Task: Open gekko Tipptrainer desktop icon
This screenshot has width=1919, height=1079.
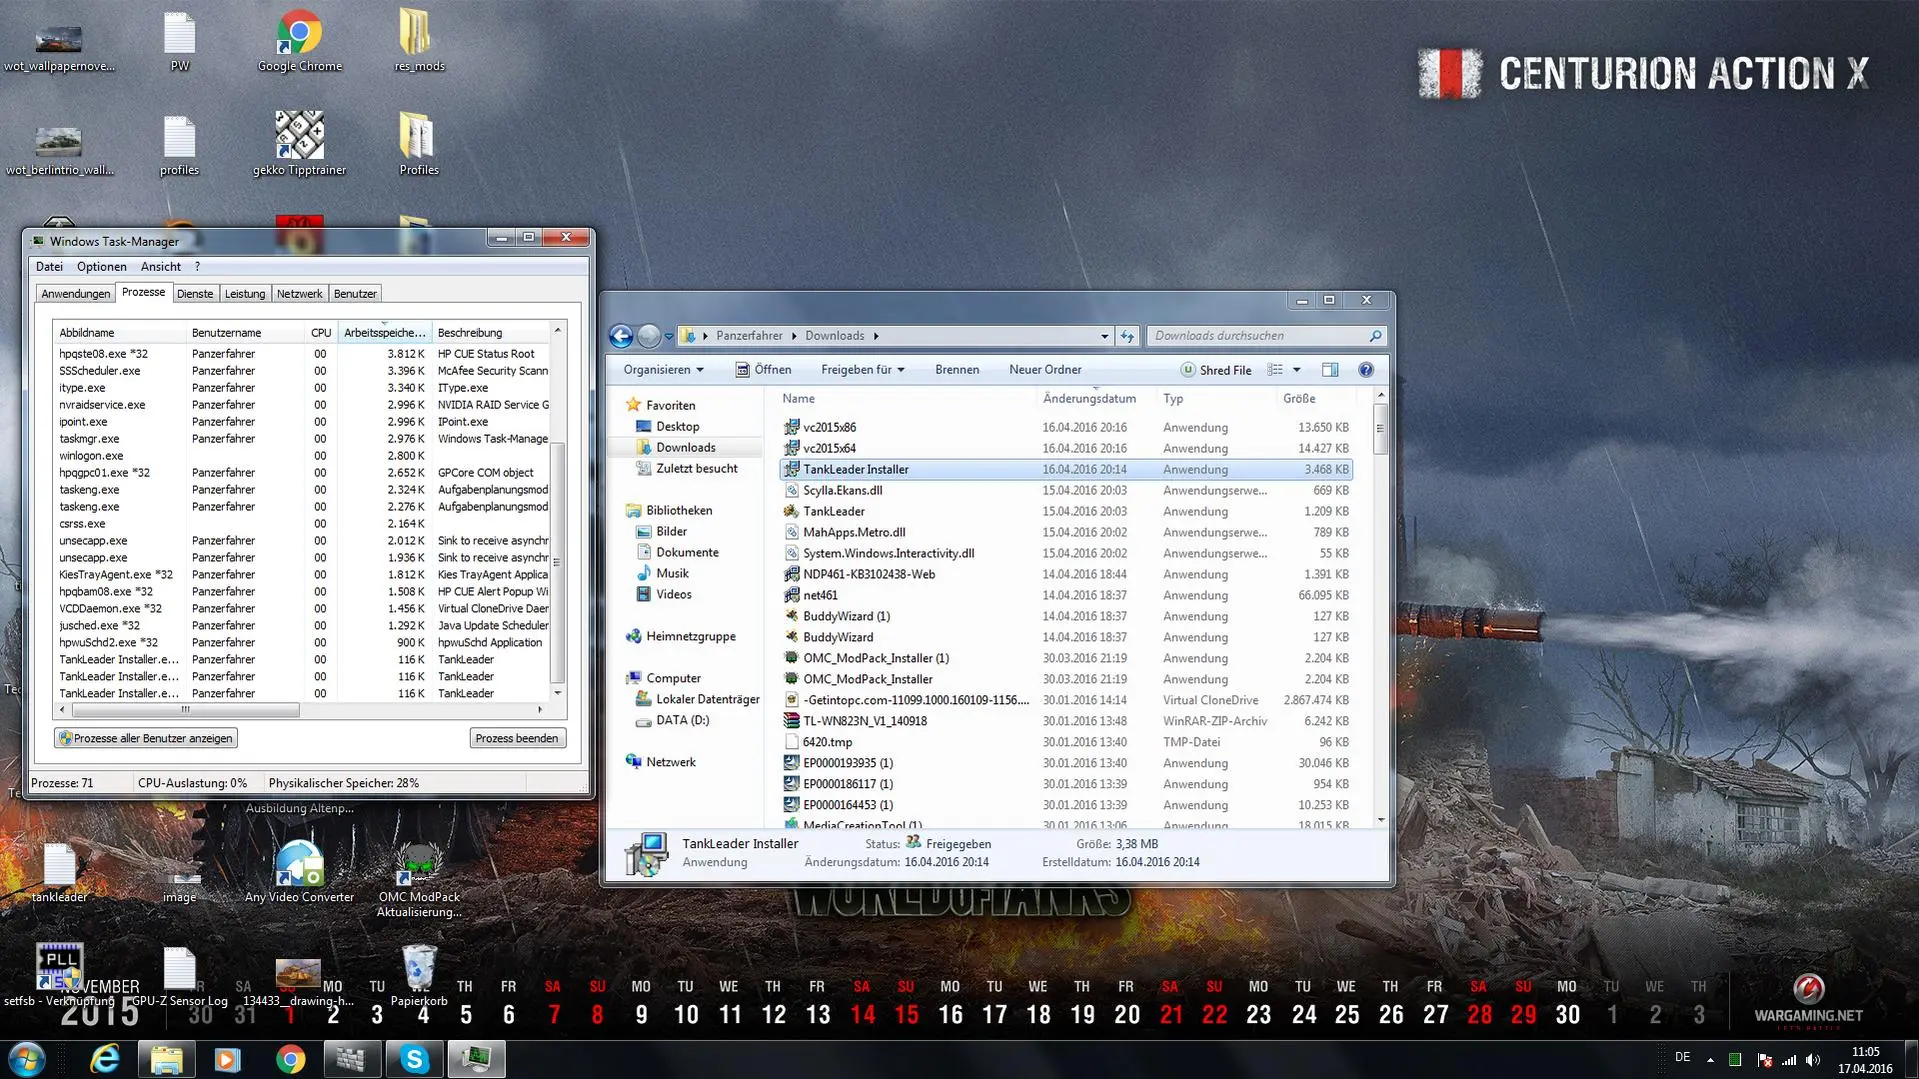Action: pyautogui.click(x=299, y=143)
